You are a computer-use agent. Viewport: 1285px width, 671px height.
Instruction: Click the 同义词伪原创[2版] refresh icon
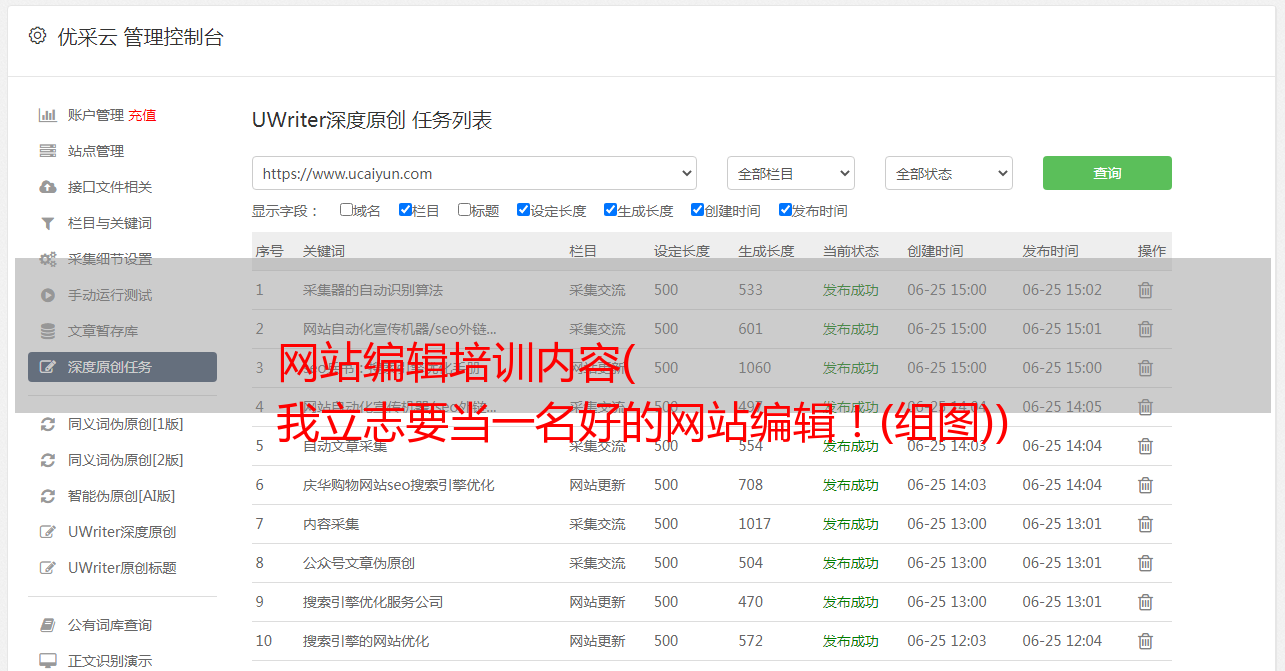47,460
